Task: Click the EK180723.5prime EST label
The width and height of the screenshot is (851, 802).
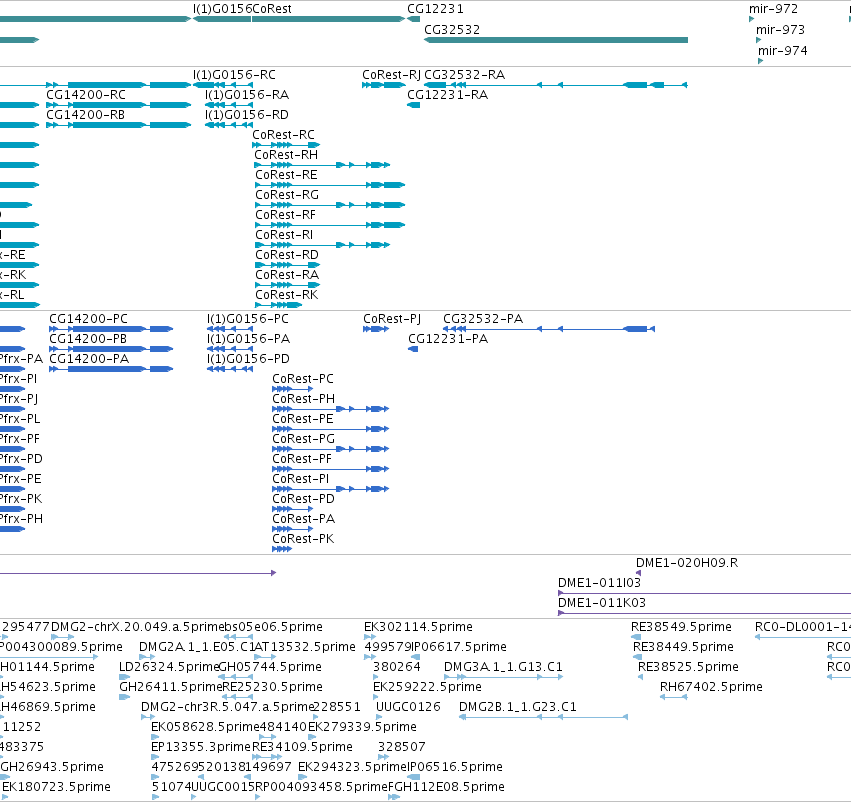Action: (56, 787)
